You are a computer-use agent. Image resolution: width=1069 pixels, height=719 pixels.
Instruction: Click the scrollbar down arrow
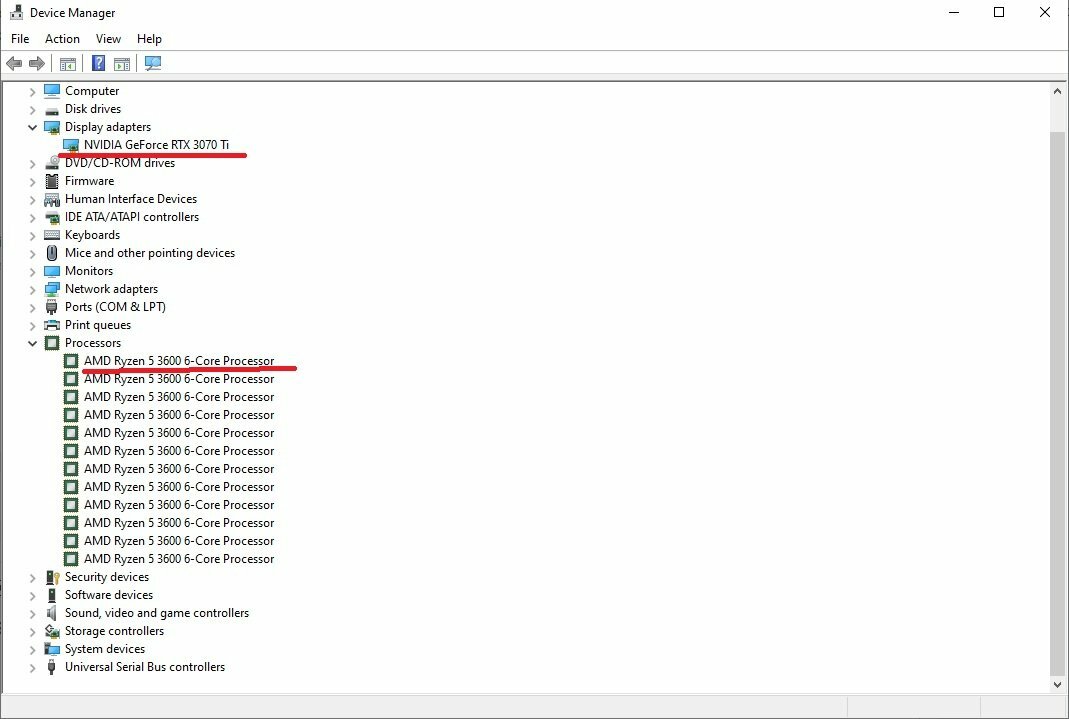(1057, 685)
